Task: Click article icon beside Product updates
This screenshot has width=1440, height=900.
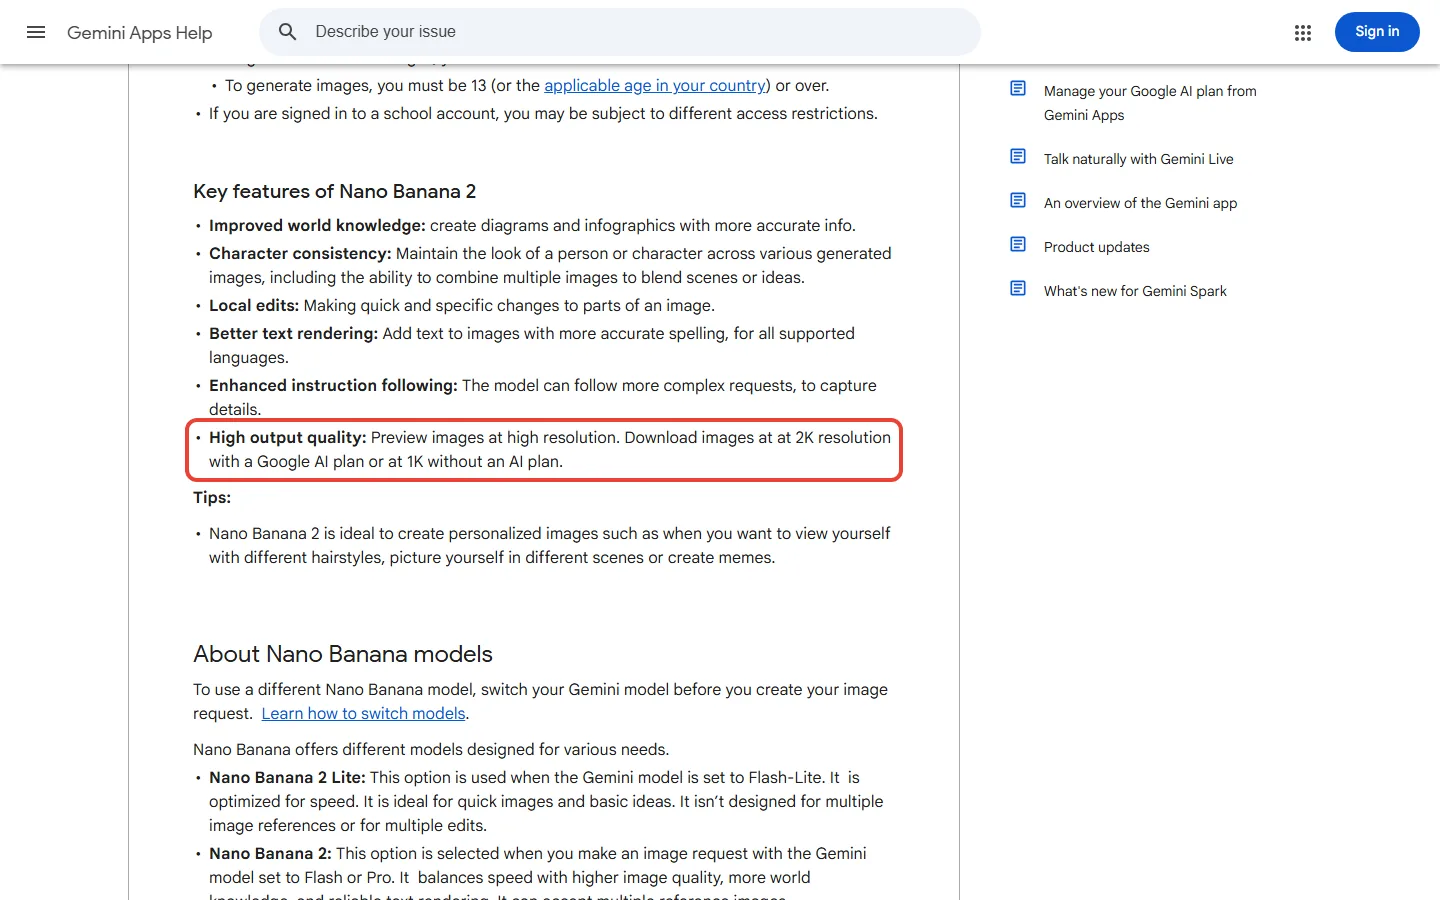Action: (x=1018, y=245)
